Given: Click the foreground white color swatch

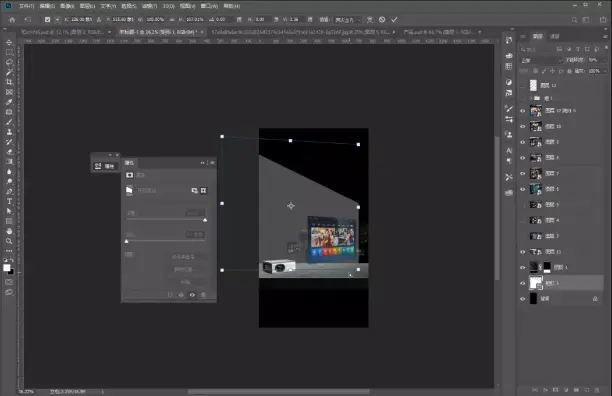Looking at the screenshot, I should pyautogui.click(x=7, y=268).
